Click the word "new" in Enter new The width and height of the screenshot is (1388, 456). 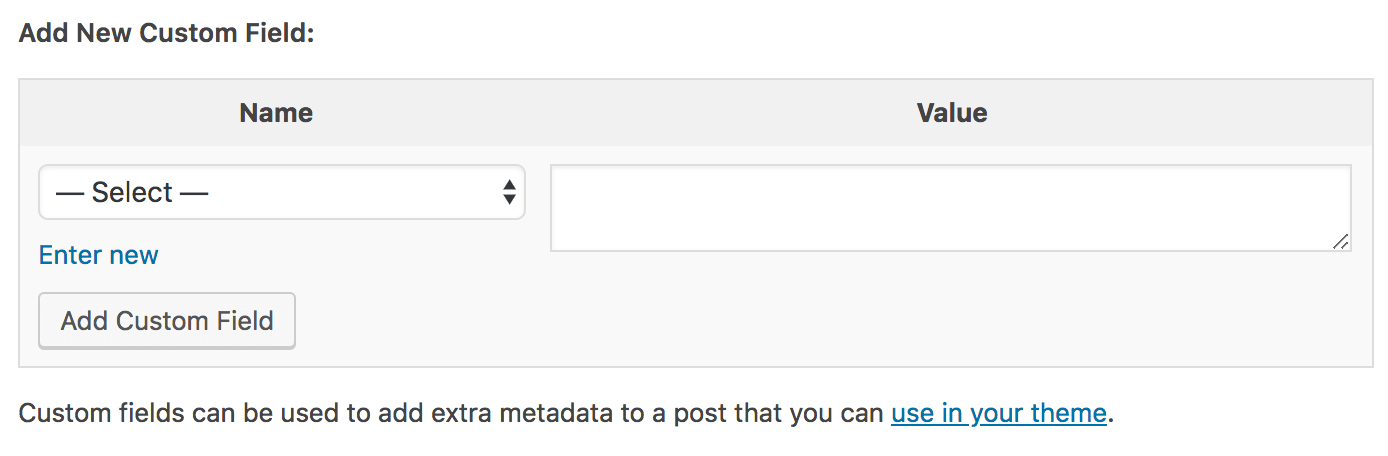coord(134,255)
